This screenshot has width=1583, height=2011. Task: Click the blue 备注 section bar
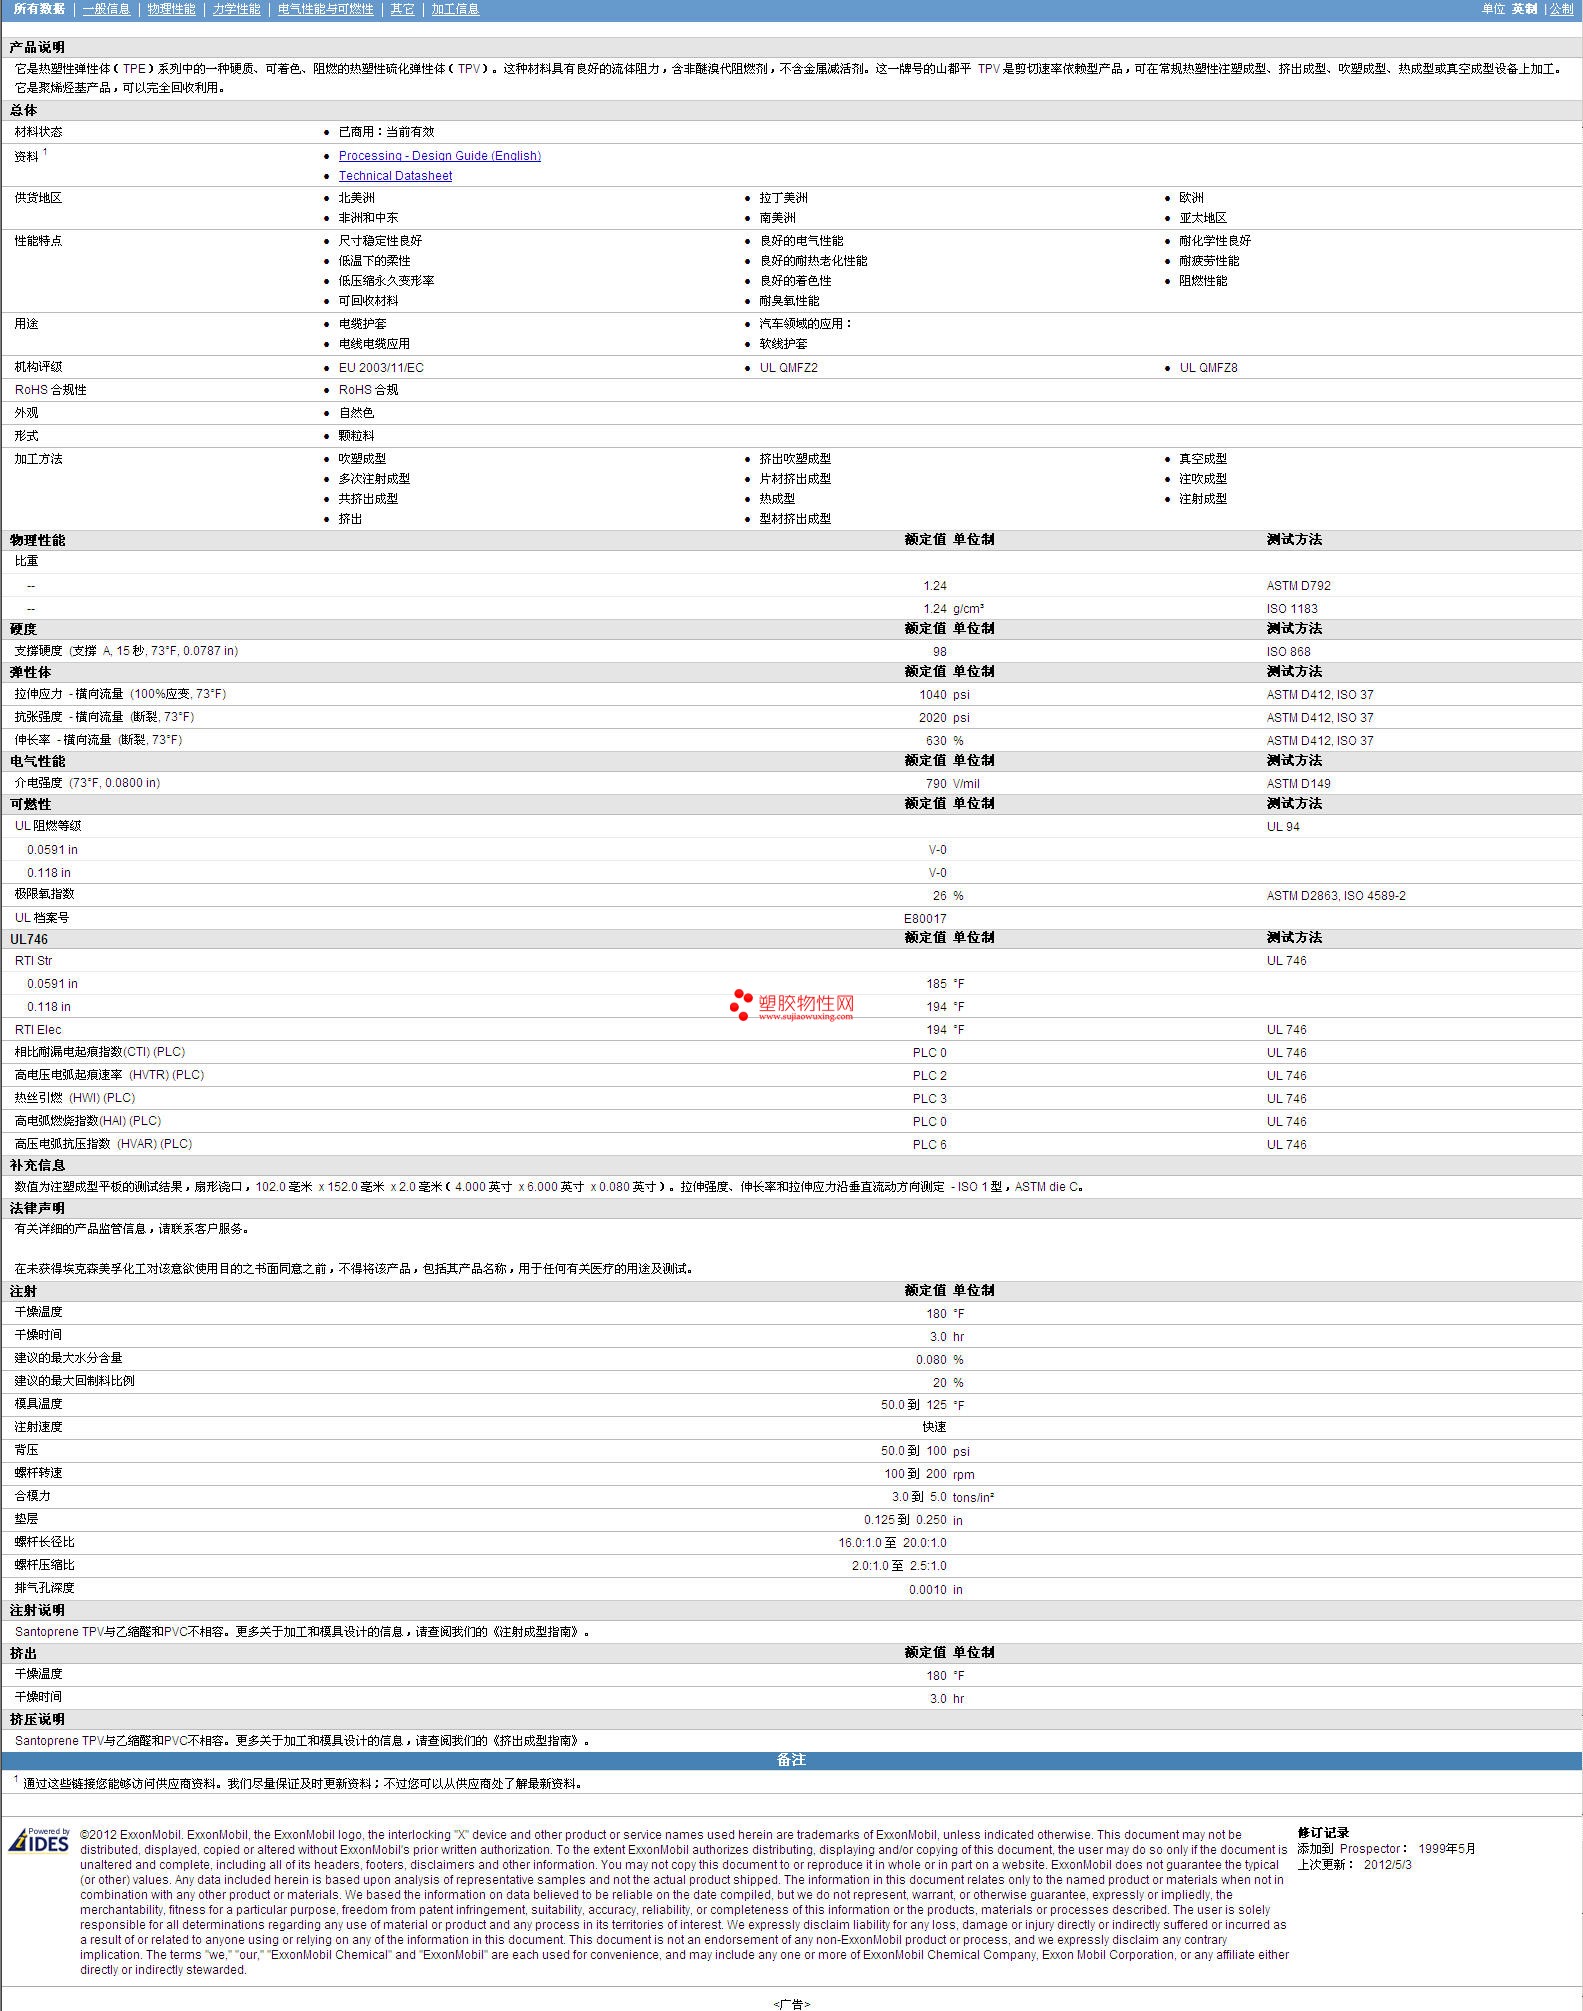[x=791, y=1760]
